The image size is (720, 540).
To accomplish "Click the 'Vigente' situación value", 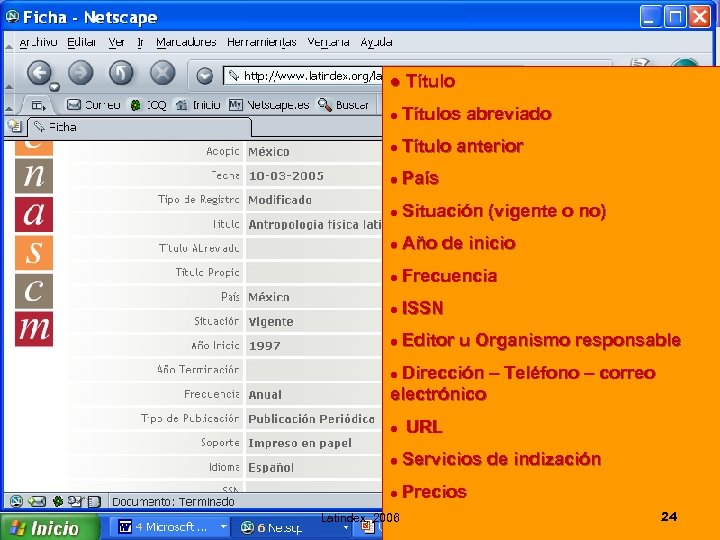I will point(271,322).
